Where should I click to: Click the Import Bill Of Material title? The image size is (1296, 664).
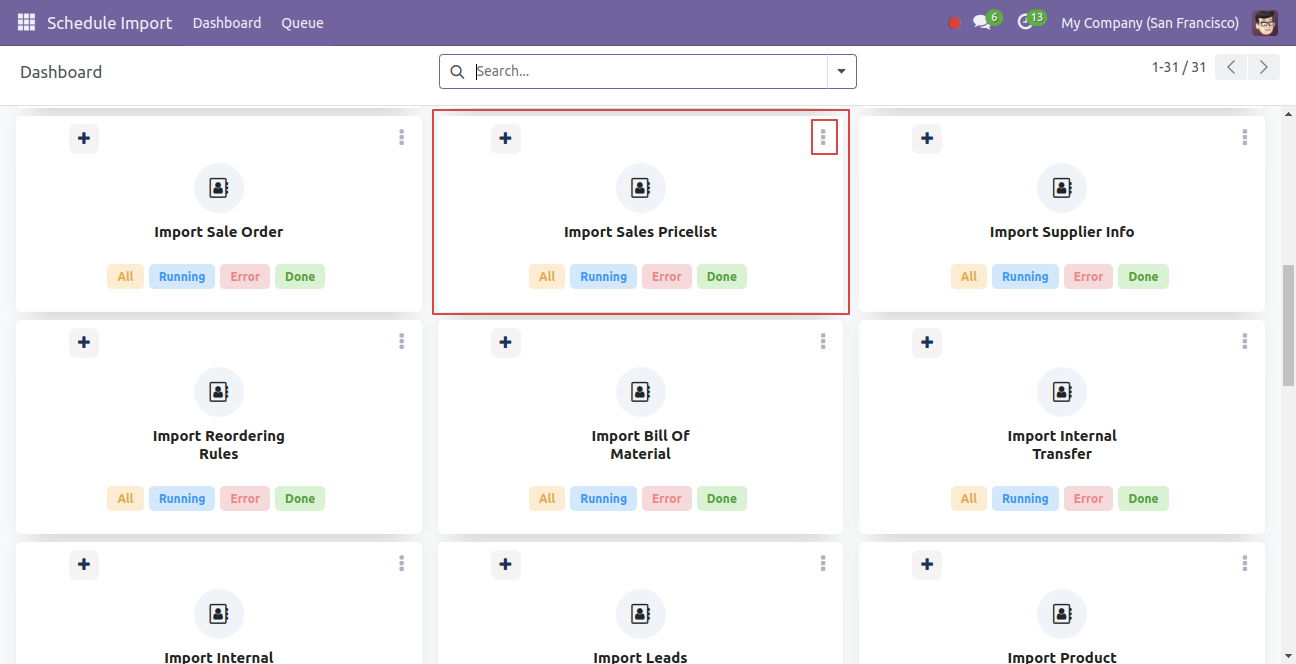(641, 445)
